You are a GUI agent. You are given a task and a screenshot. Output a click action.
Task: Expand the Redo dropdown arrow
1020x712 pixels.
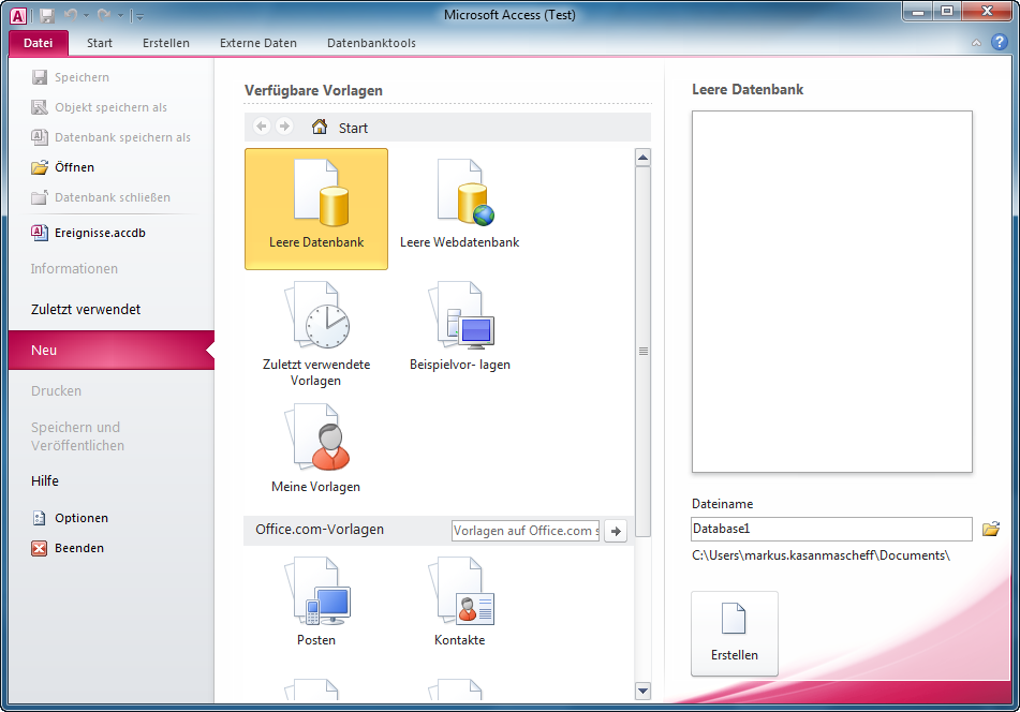point(120,15)
